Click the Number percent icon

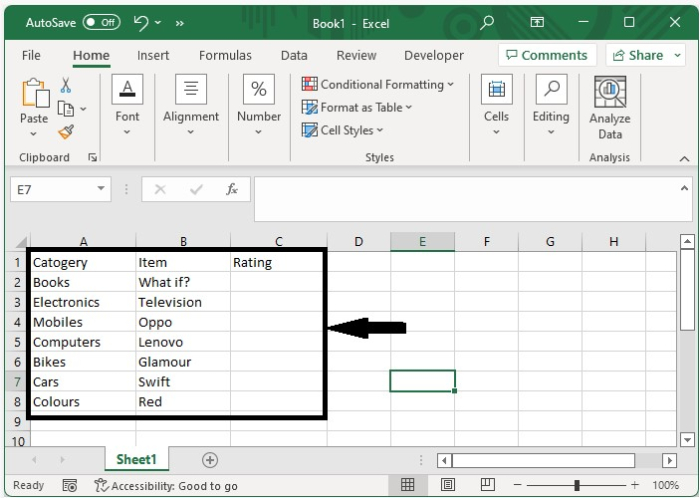coord(259,89)
